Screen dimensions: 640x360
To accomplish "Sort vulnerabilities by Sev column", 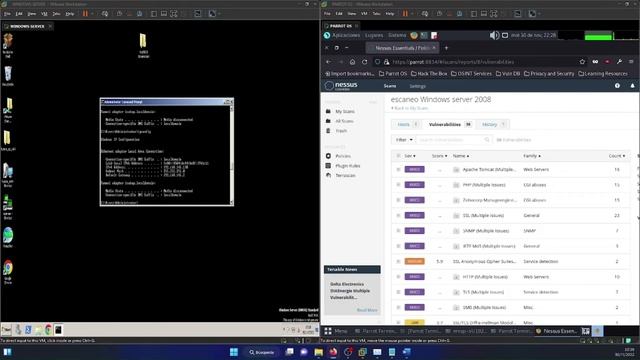I will [410, 156].
